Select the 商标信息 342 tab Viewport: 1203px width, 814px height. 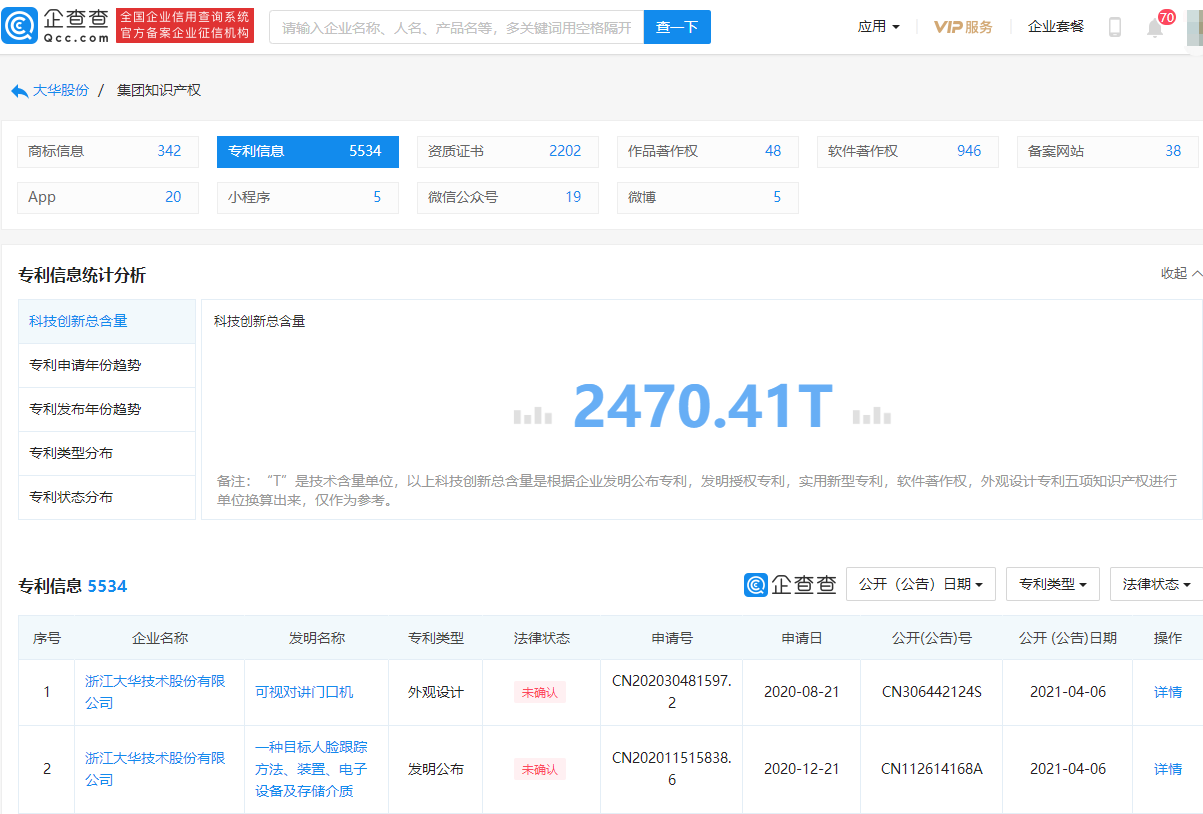(108, 151)
